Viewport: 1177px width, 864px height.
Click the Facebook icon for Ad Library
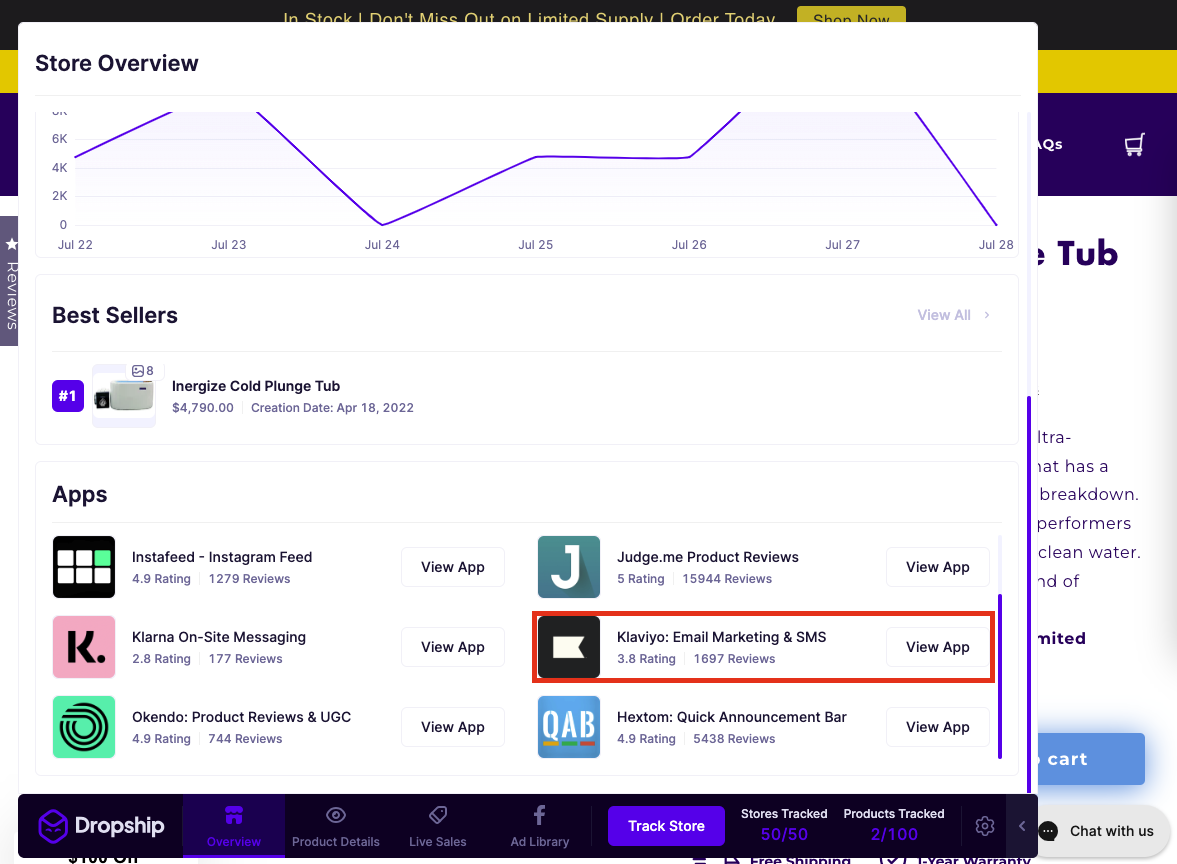[x=539, y=815]
